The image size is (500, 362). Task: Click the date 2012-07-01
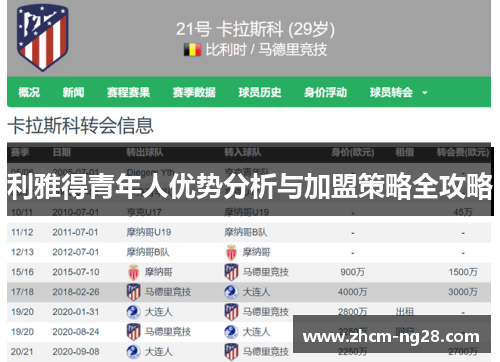pyautogui.click(x=76, y=252)
